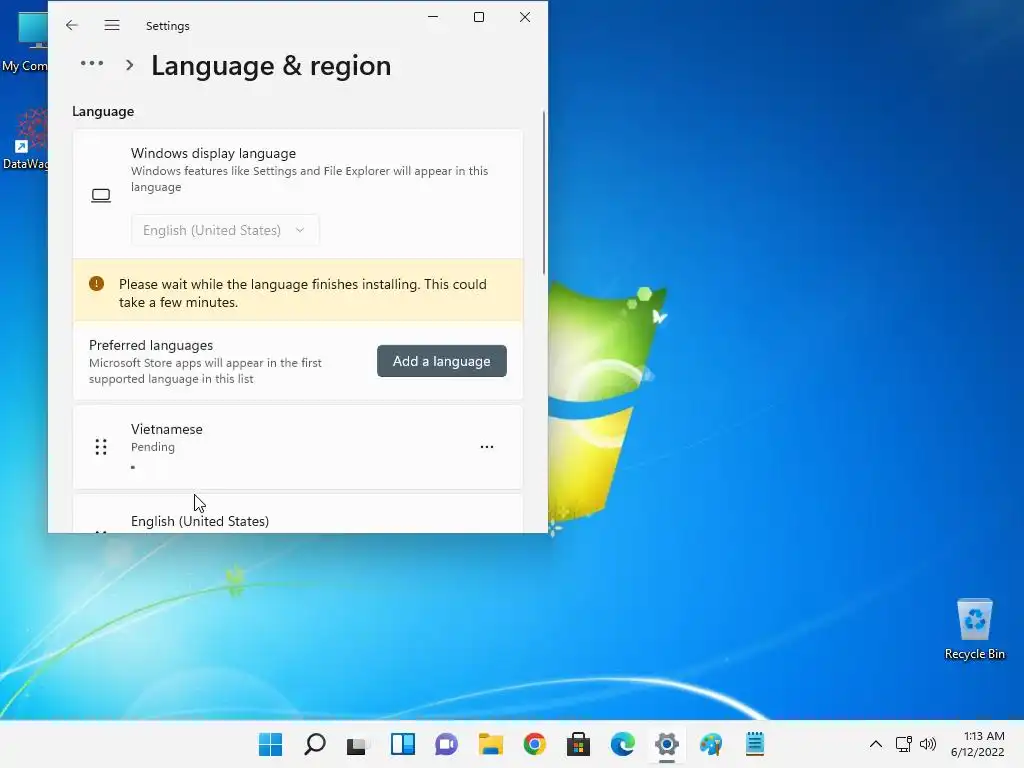Click the Preferred languages label
Viewport: 1024px width, 768px height.
(151, 345)
